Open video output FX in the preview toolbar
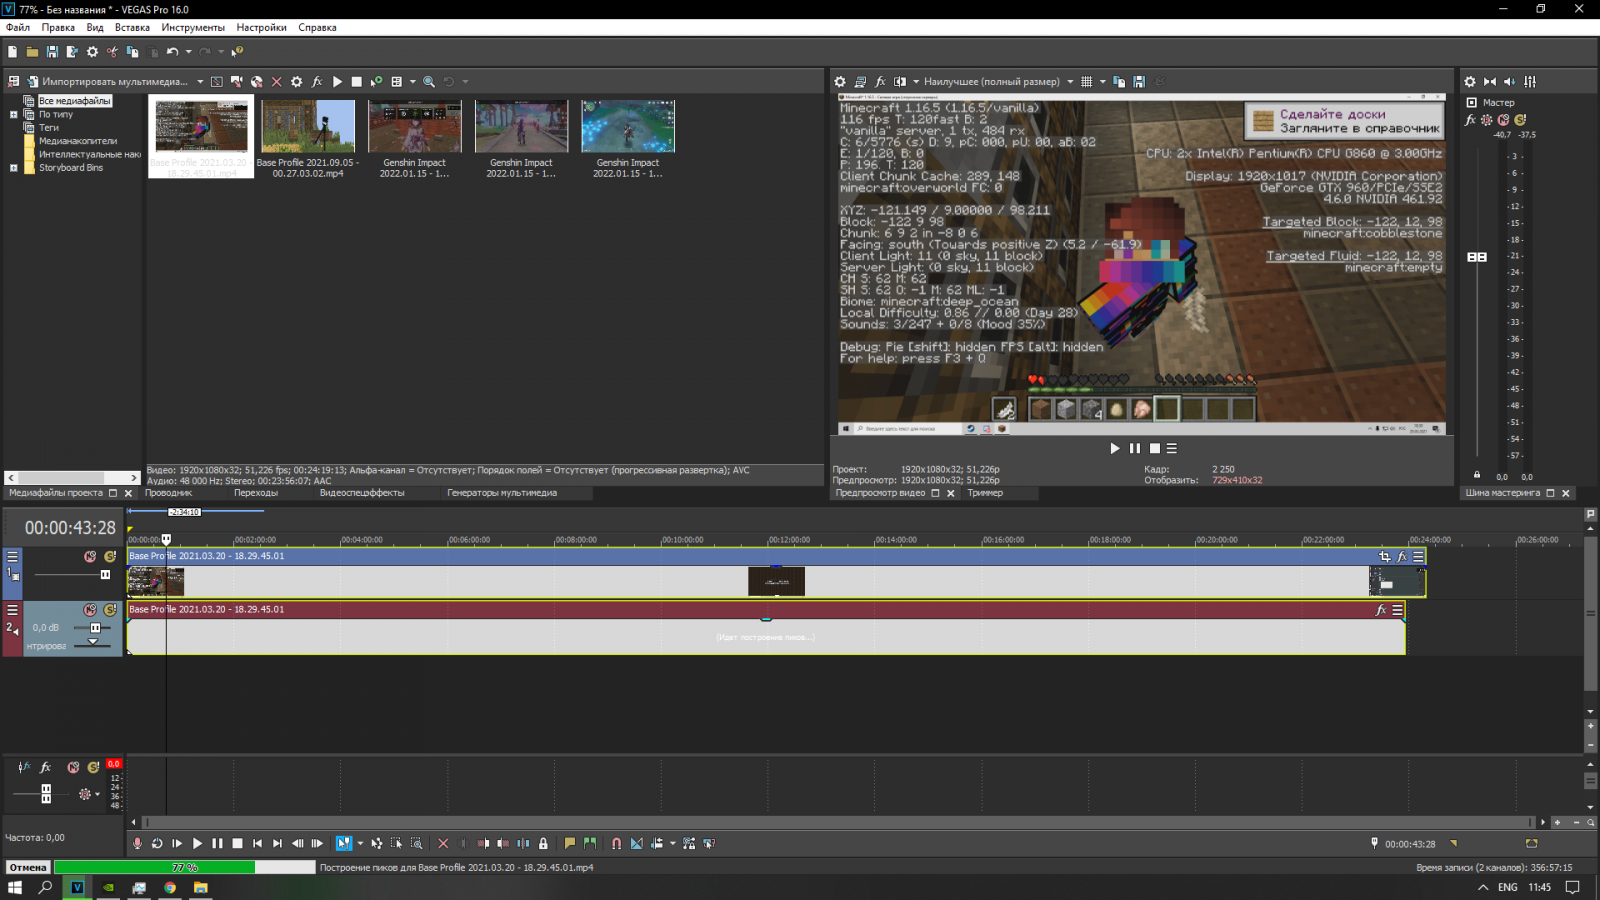 tap(880, 82)
